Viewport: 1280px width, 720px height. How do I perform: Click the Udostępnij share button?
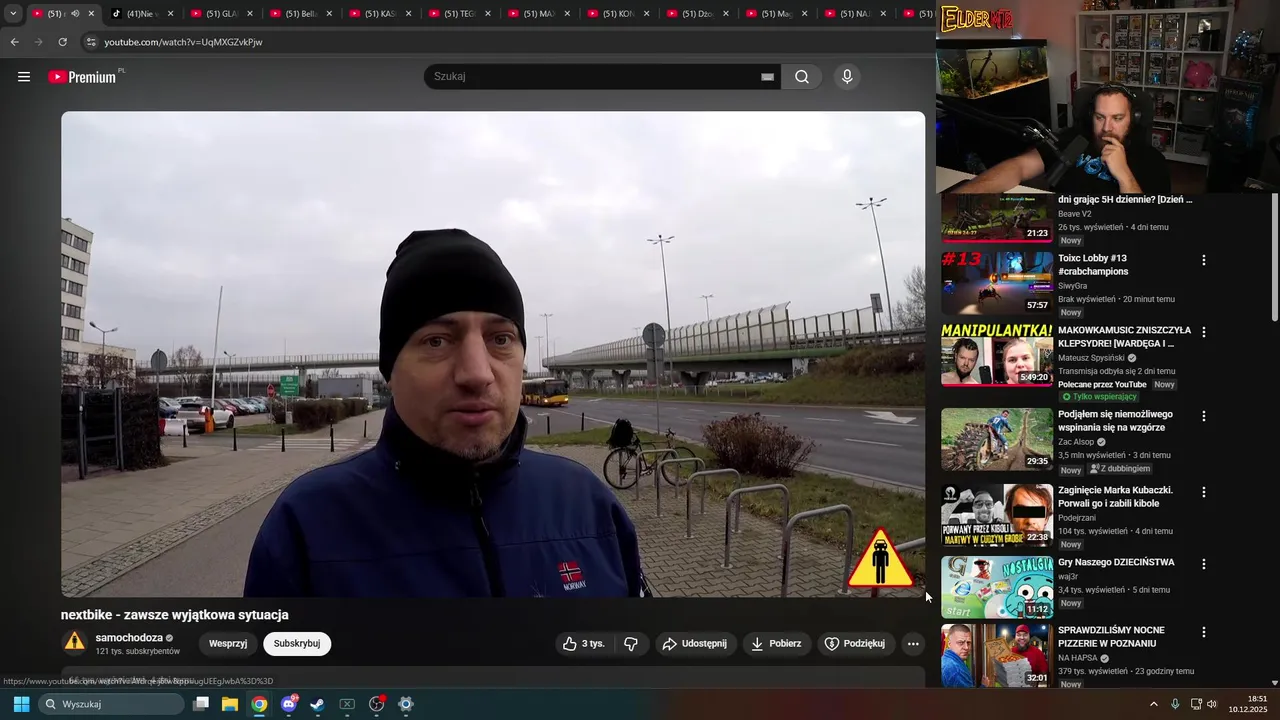pyautogui.click(x=696, y=644)
